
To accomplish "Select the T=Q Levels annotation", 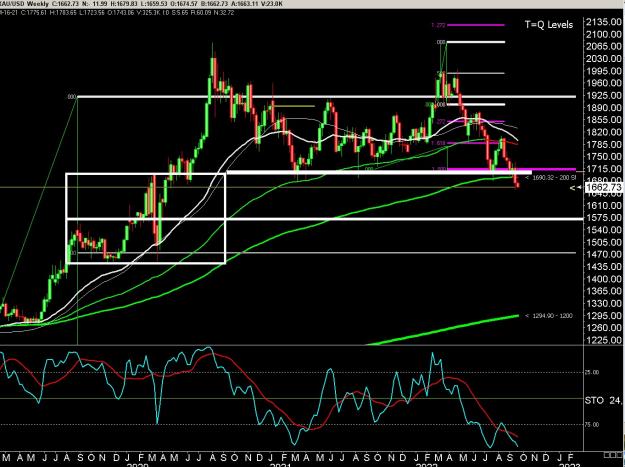I will point(548,25).
